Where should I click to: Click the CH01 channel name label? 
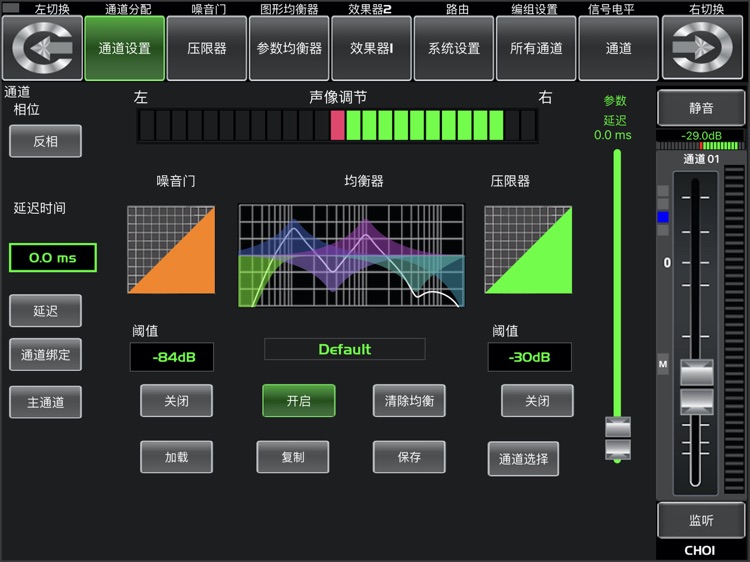pyautogui.click(x=700, y=551)
